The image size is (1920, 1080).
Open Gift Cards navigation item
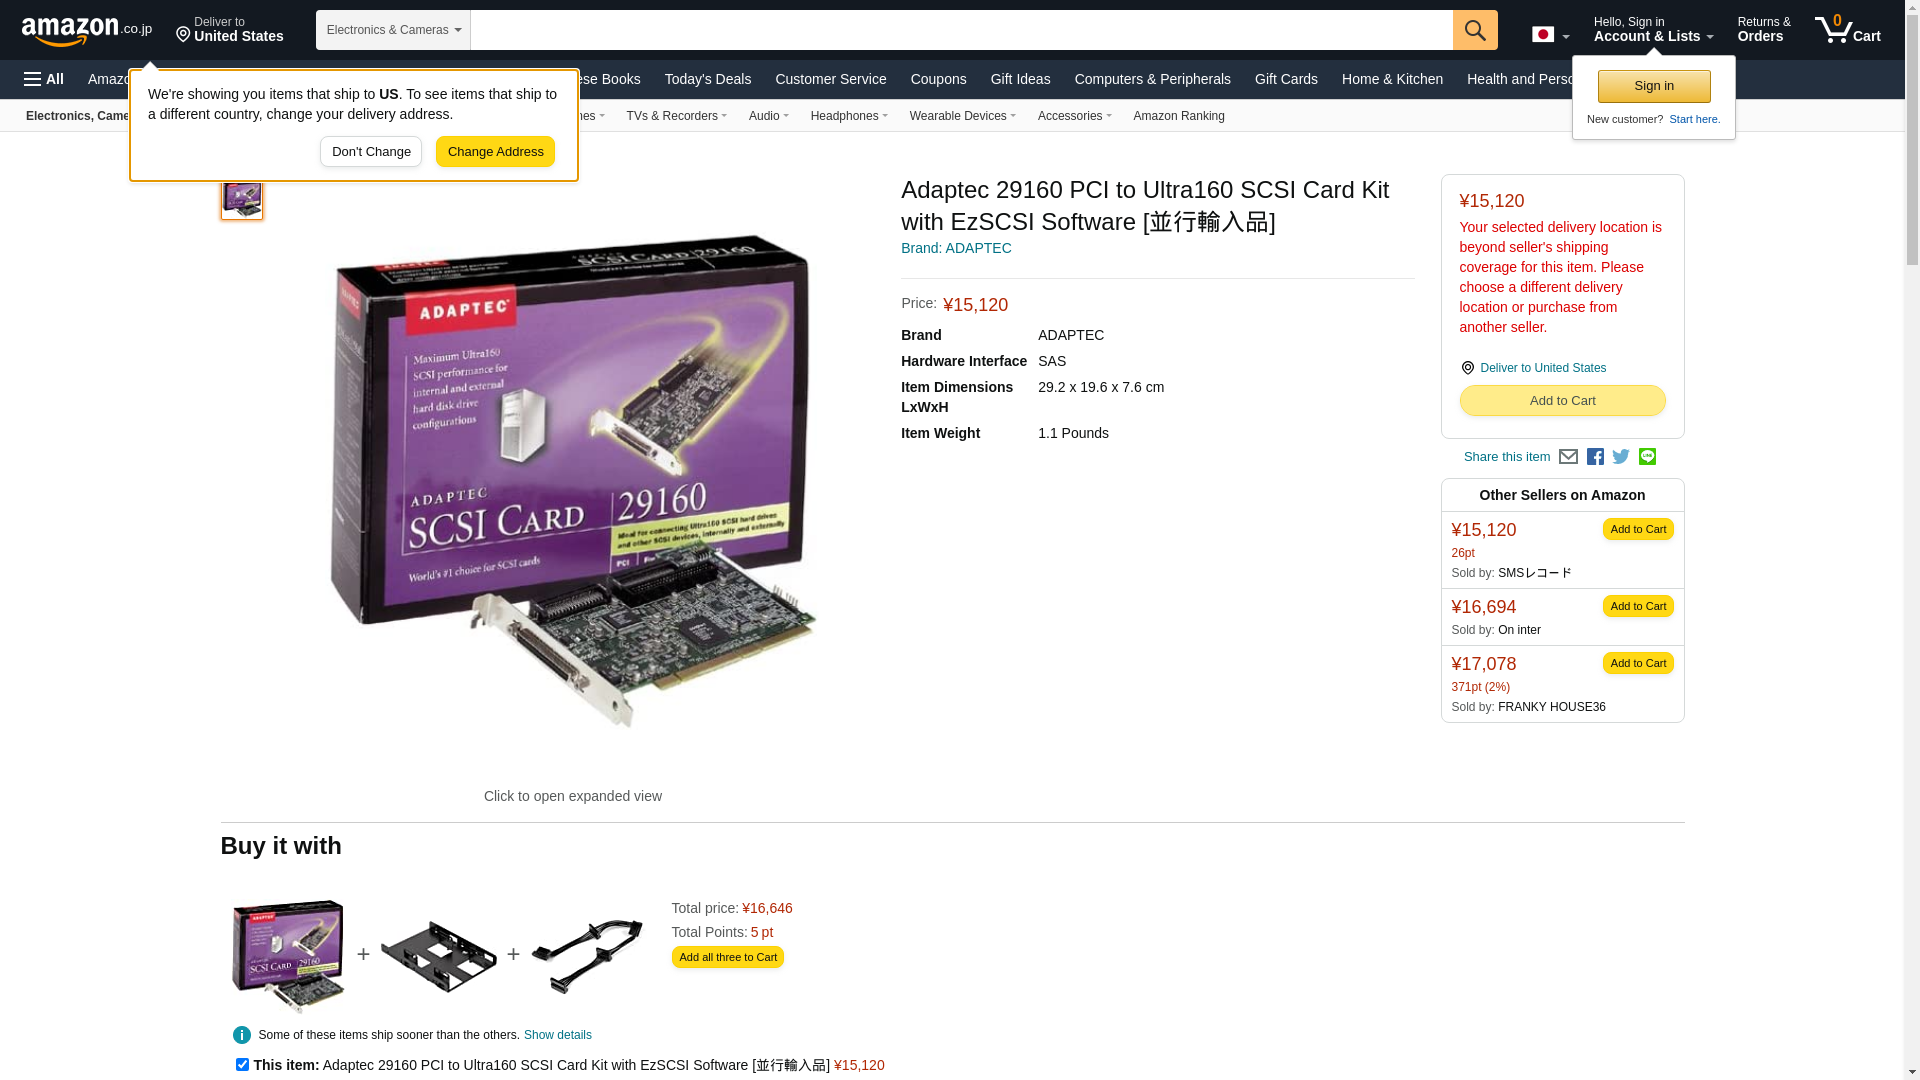click(1286, 79)
